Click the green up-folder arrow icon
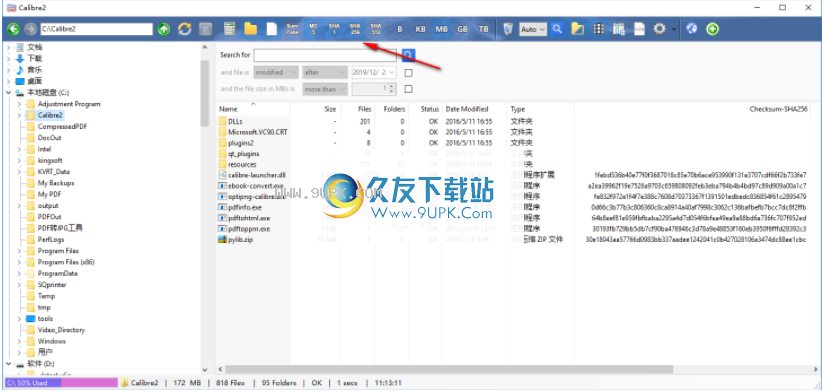Viewport: 822px width, 392px height. [164, 29]
